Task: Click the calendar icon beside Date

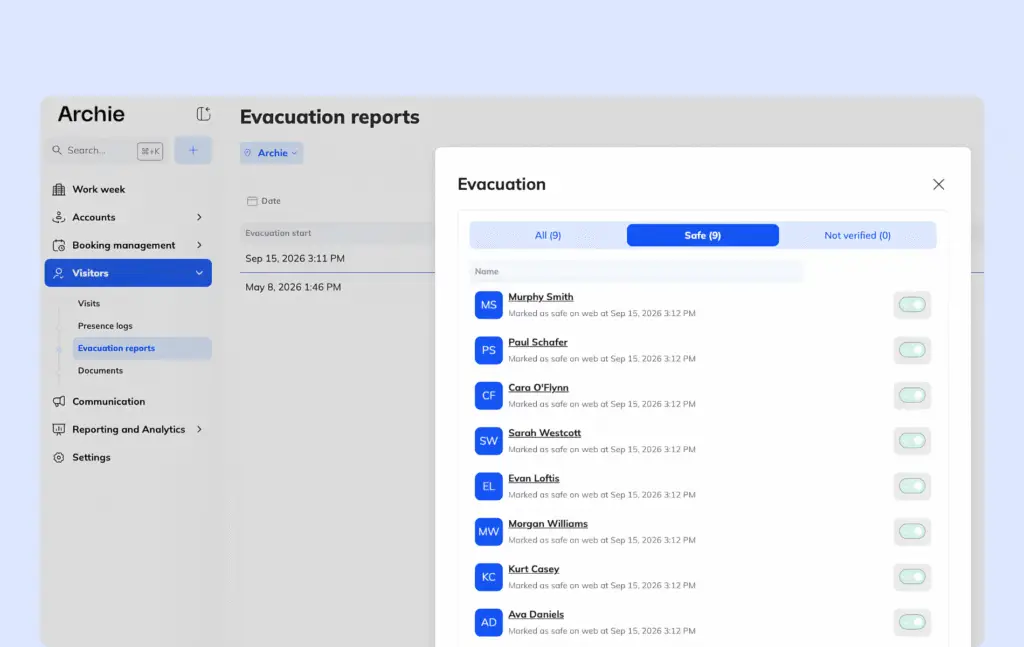Action: click(x=252, y=201)
